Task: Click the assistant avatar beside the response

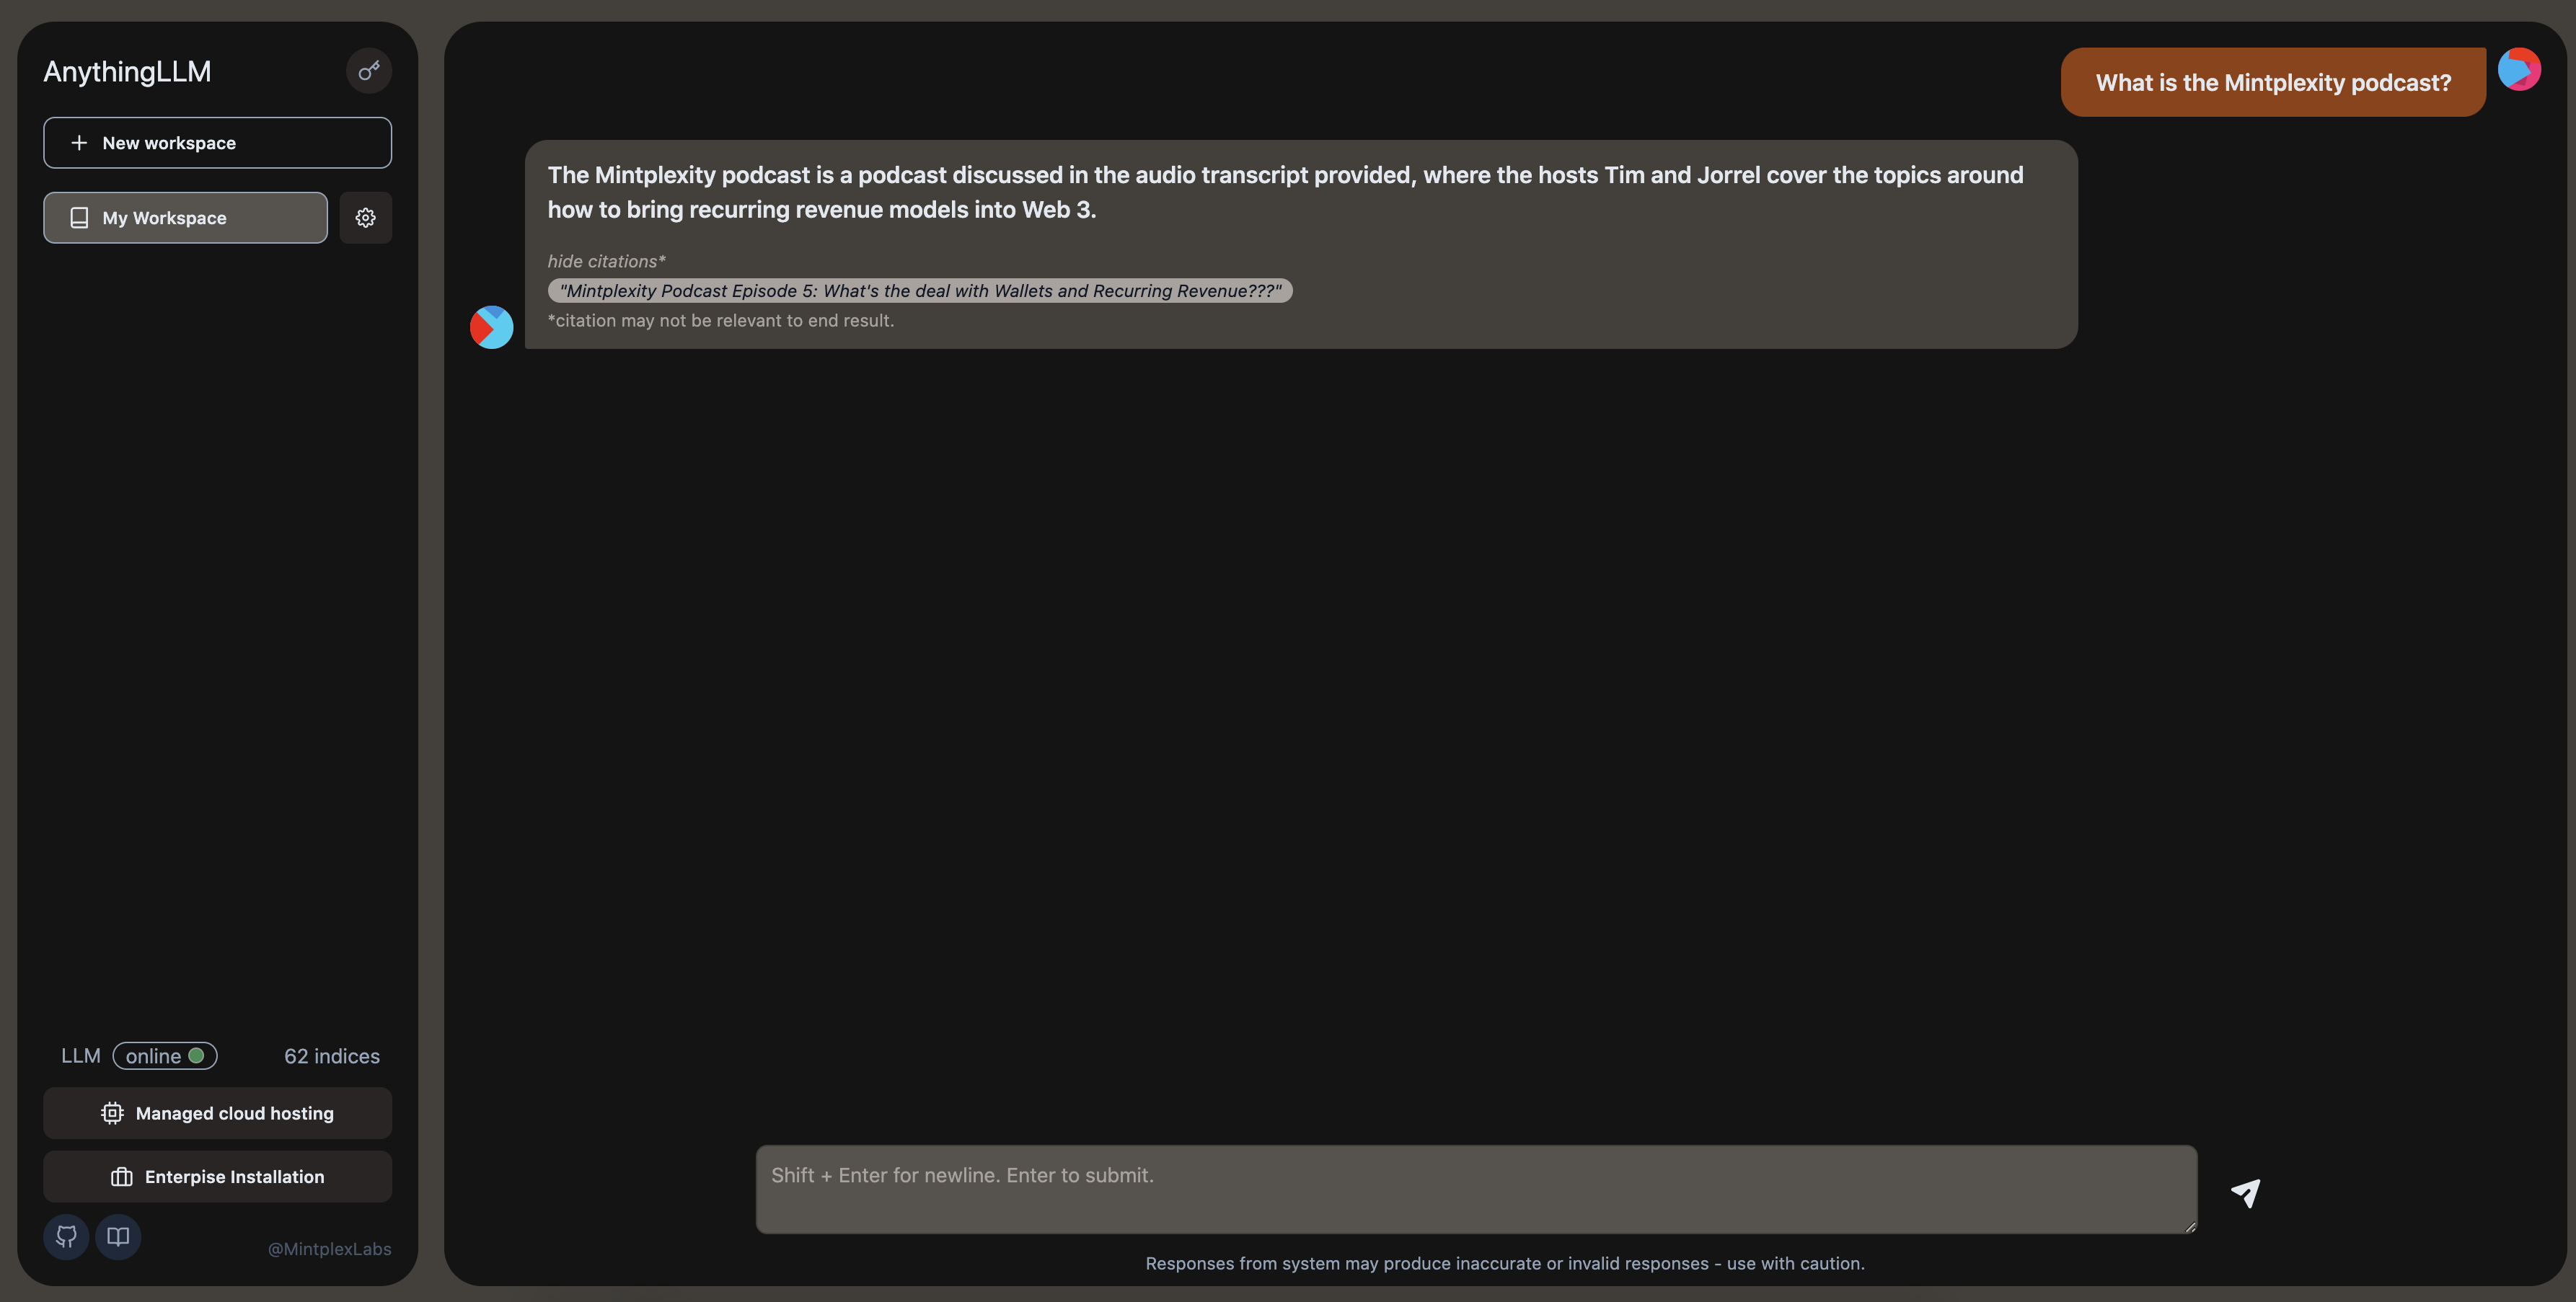Action: [492, 327]
